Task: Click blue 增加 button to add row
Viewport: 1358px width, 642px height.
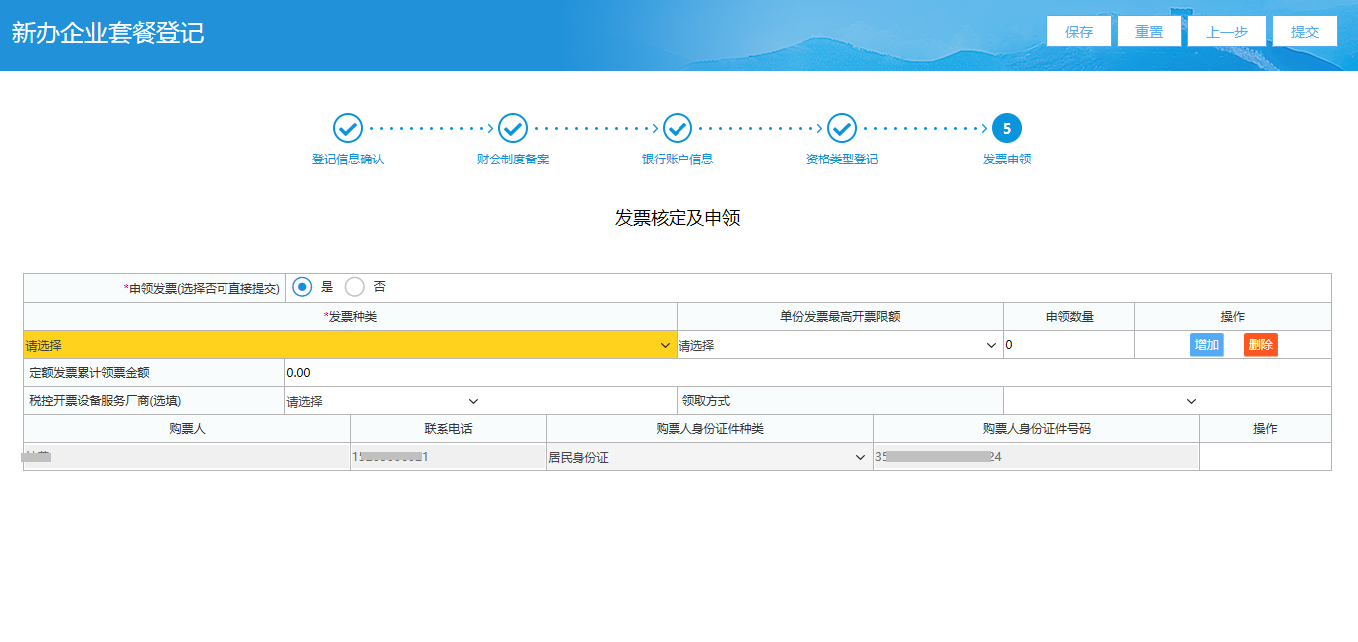Action: 1206,345
